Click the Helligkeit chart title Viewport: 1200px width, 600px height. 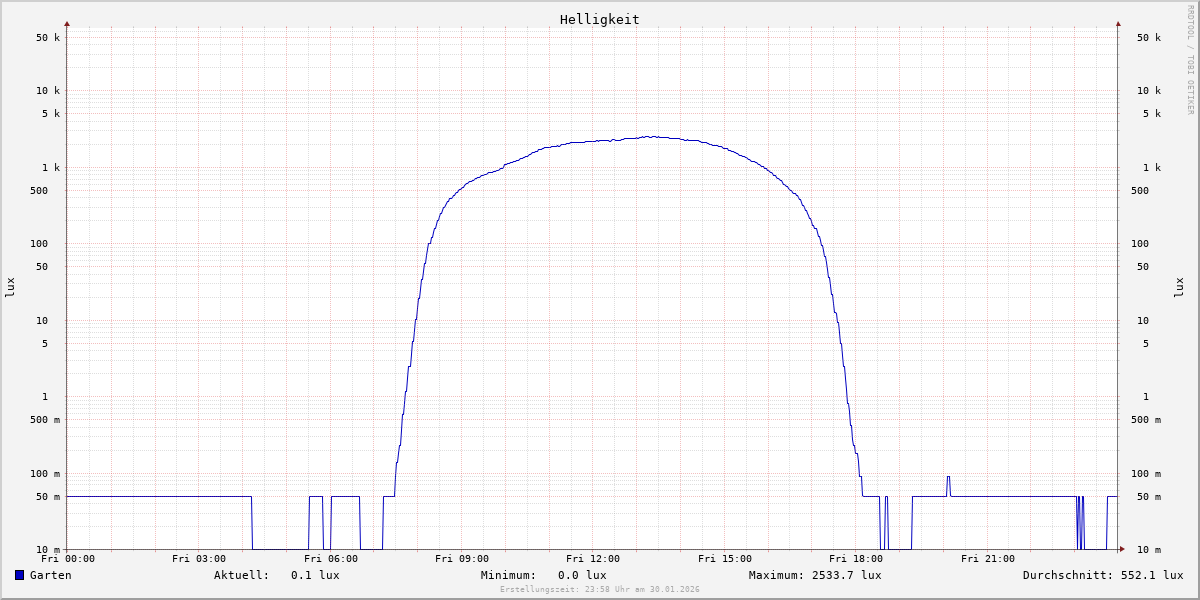tap(599, 19)
